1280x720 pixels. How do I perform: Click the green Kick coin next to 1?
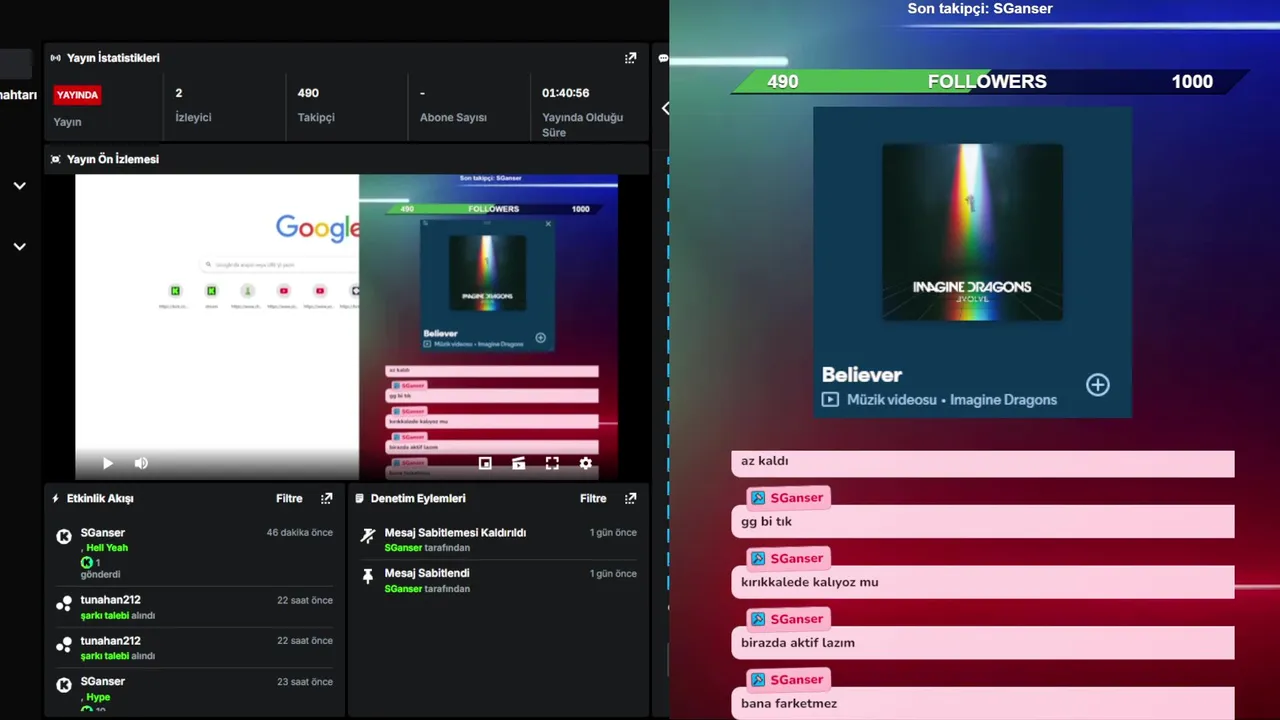87,563
